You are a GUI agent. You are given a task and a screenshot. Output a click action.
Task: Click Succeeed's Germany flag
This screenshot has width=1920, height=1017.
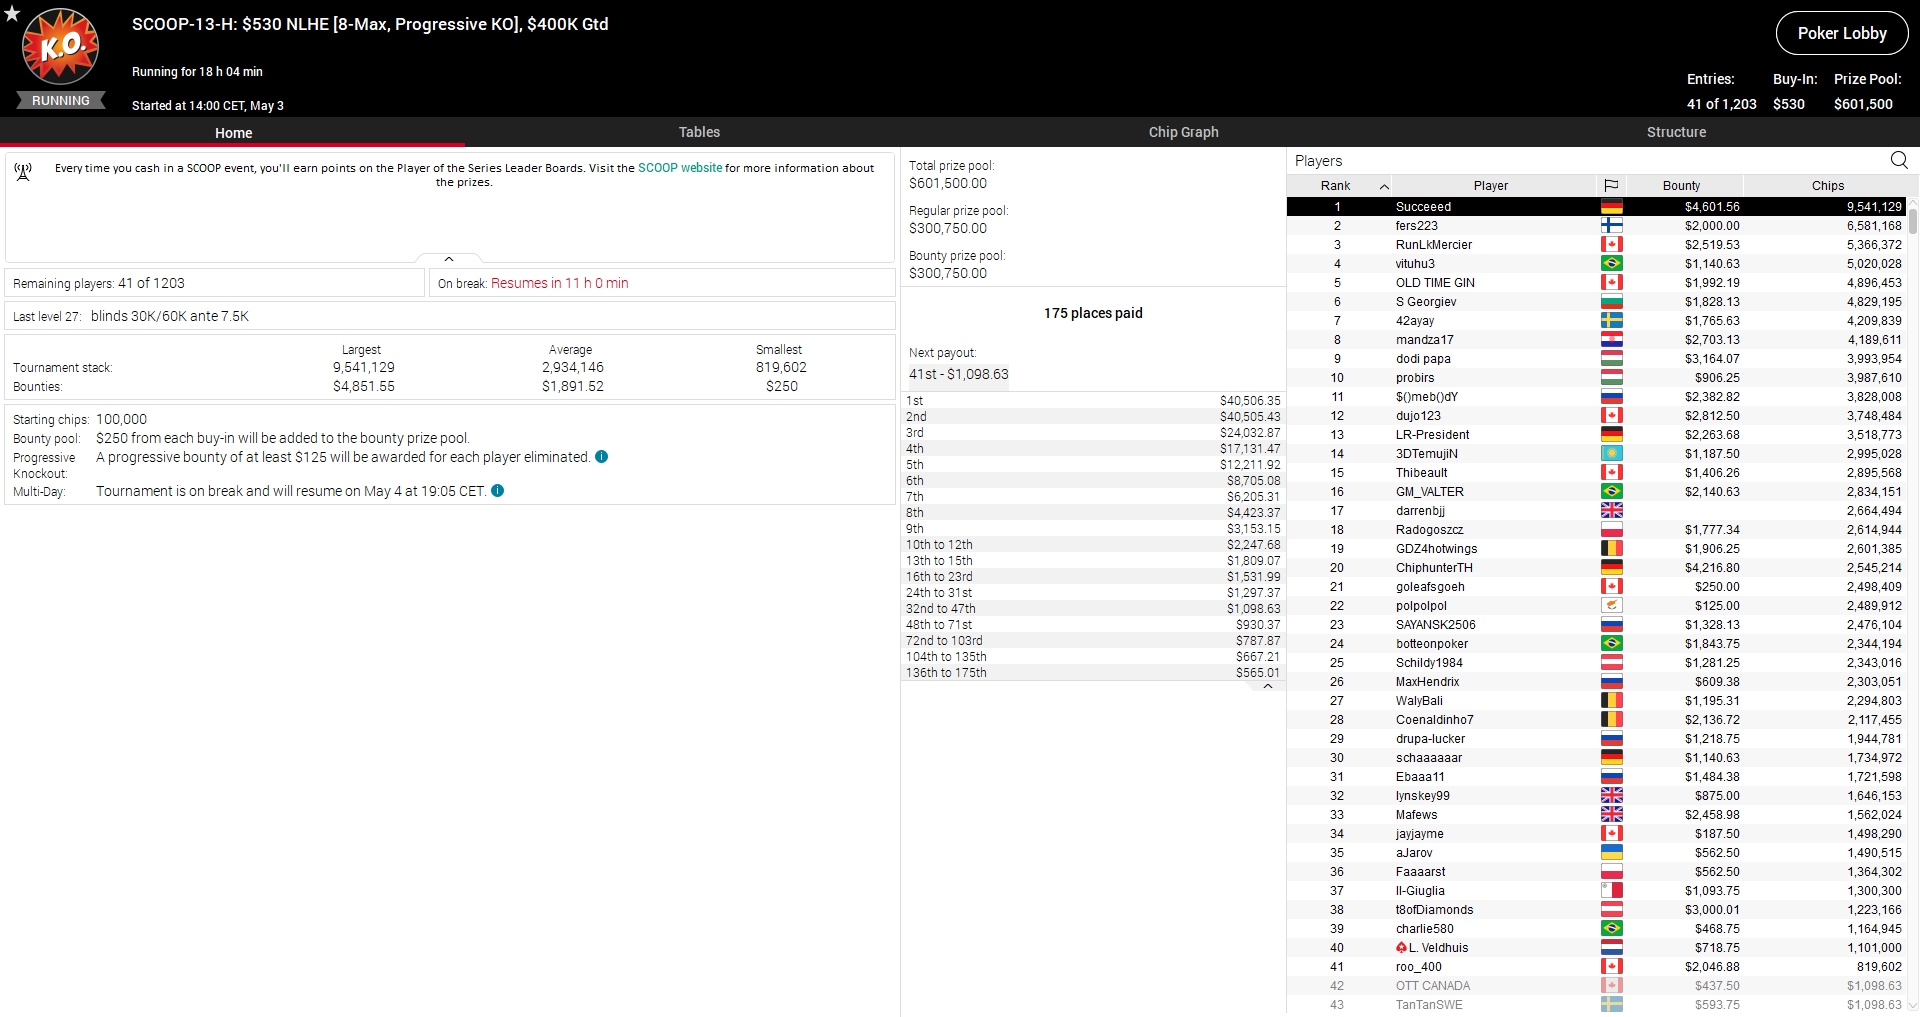pos(1611,207)
